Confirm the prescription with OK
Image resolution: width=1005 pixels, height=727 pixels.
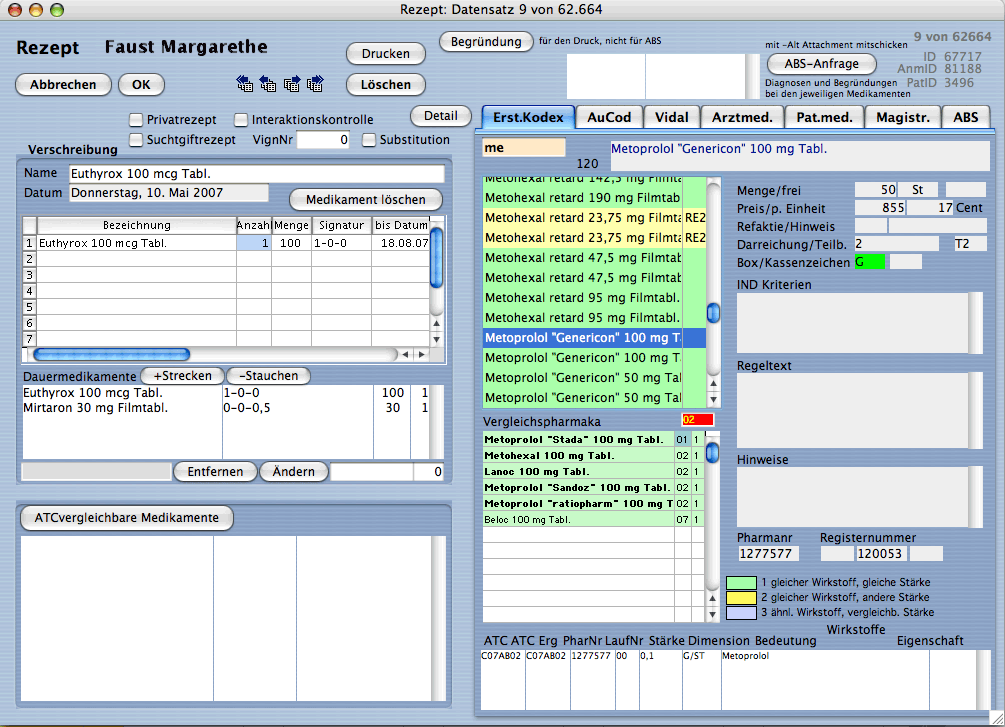point(141,85)
